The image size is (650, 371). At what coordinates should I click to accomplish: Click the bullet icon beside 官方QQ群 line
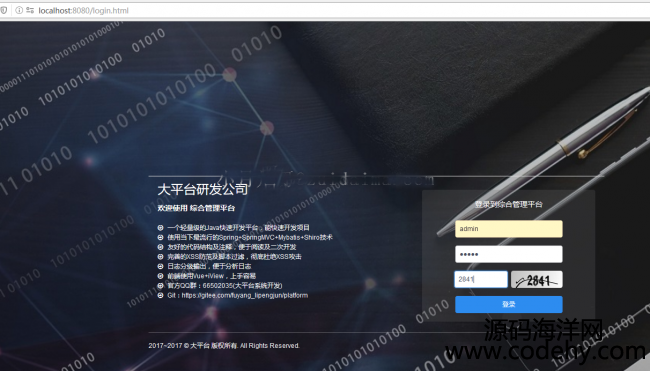(160, 286)
